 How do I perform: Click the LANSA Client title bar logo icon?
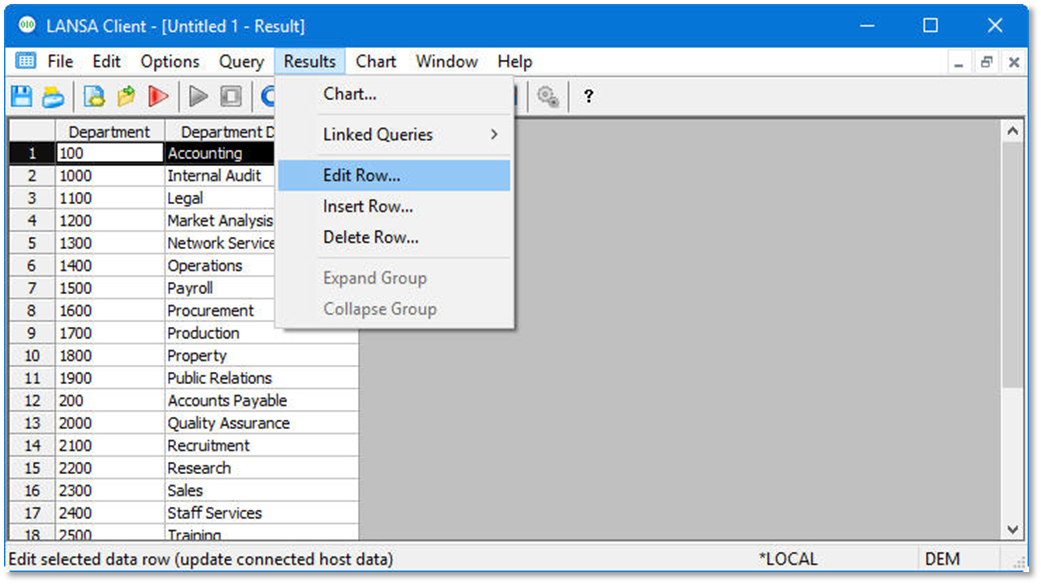coord(27,26)
